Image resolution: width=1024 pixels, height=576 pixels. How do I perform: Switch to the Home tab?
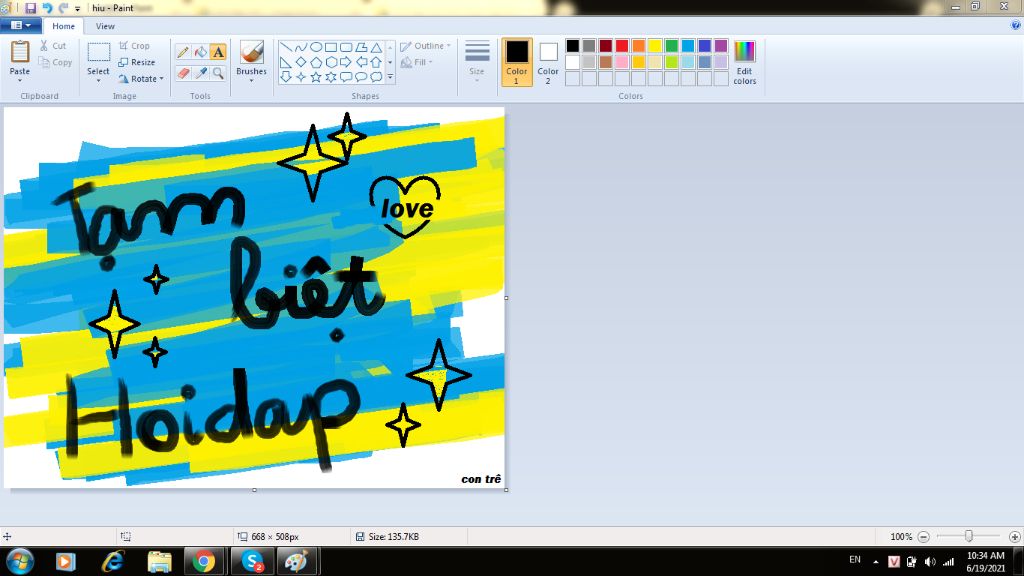click(63, 26)
